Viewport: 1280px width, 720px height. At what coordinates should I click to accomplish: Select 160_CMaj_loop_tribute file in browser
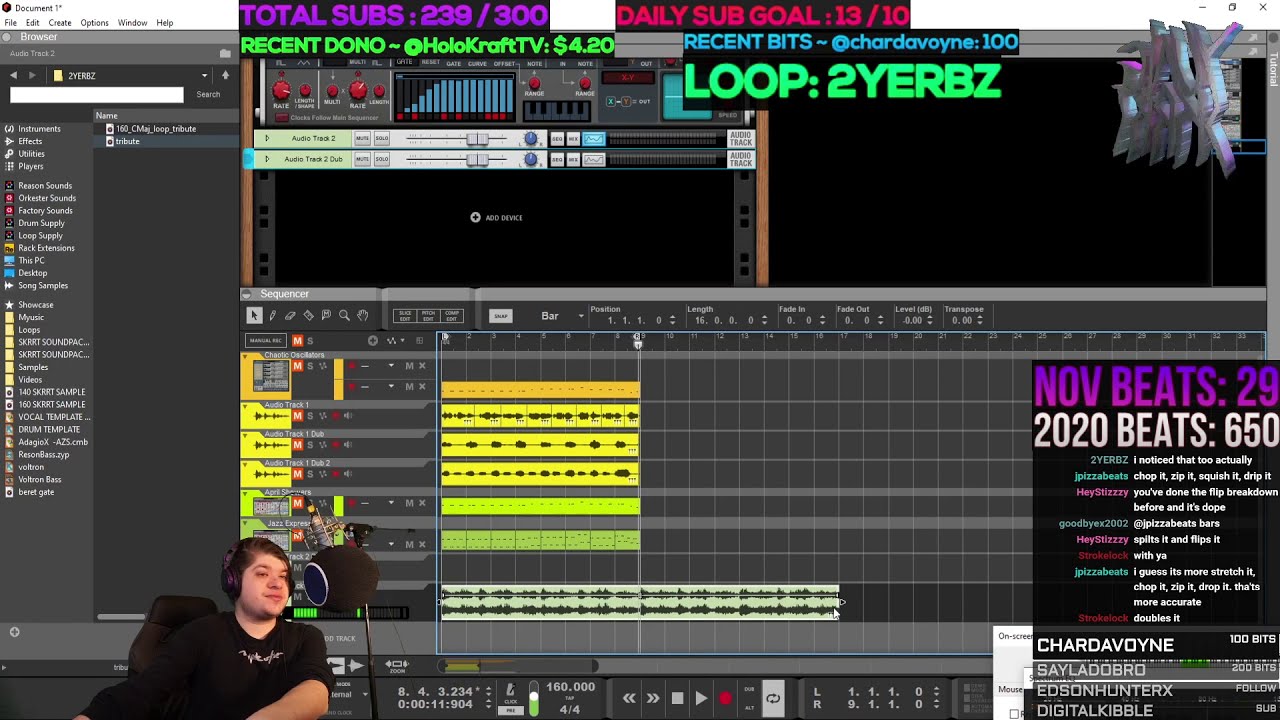click(155, 129)
